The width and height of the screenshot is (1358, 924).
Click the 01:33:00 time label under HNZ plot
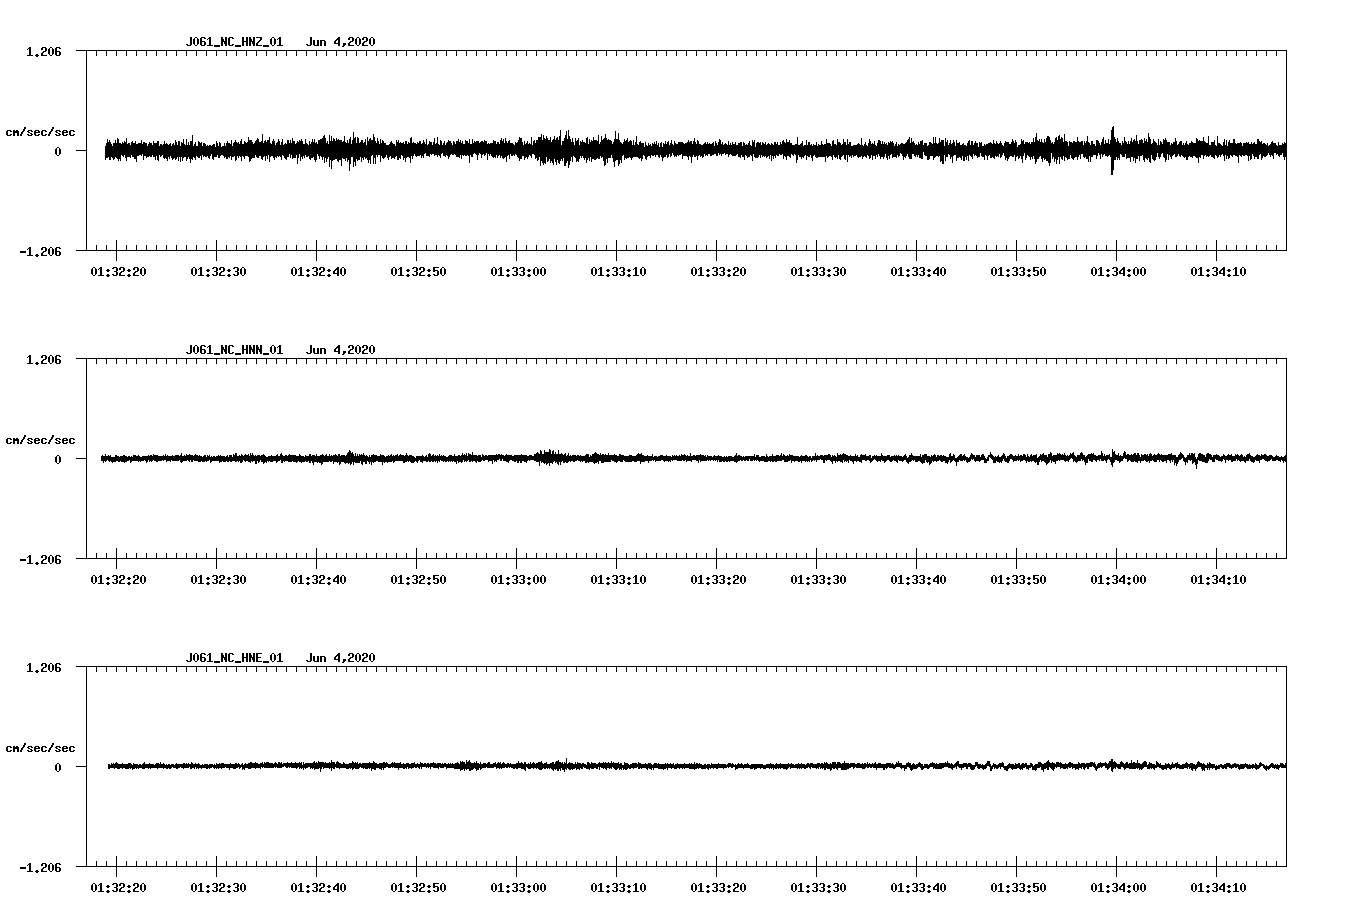[x=518, y=272]
